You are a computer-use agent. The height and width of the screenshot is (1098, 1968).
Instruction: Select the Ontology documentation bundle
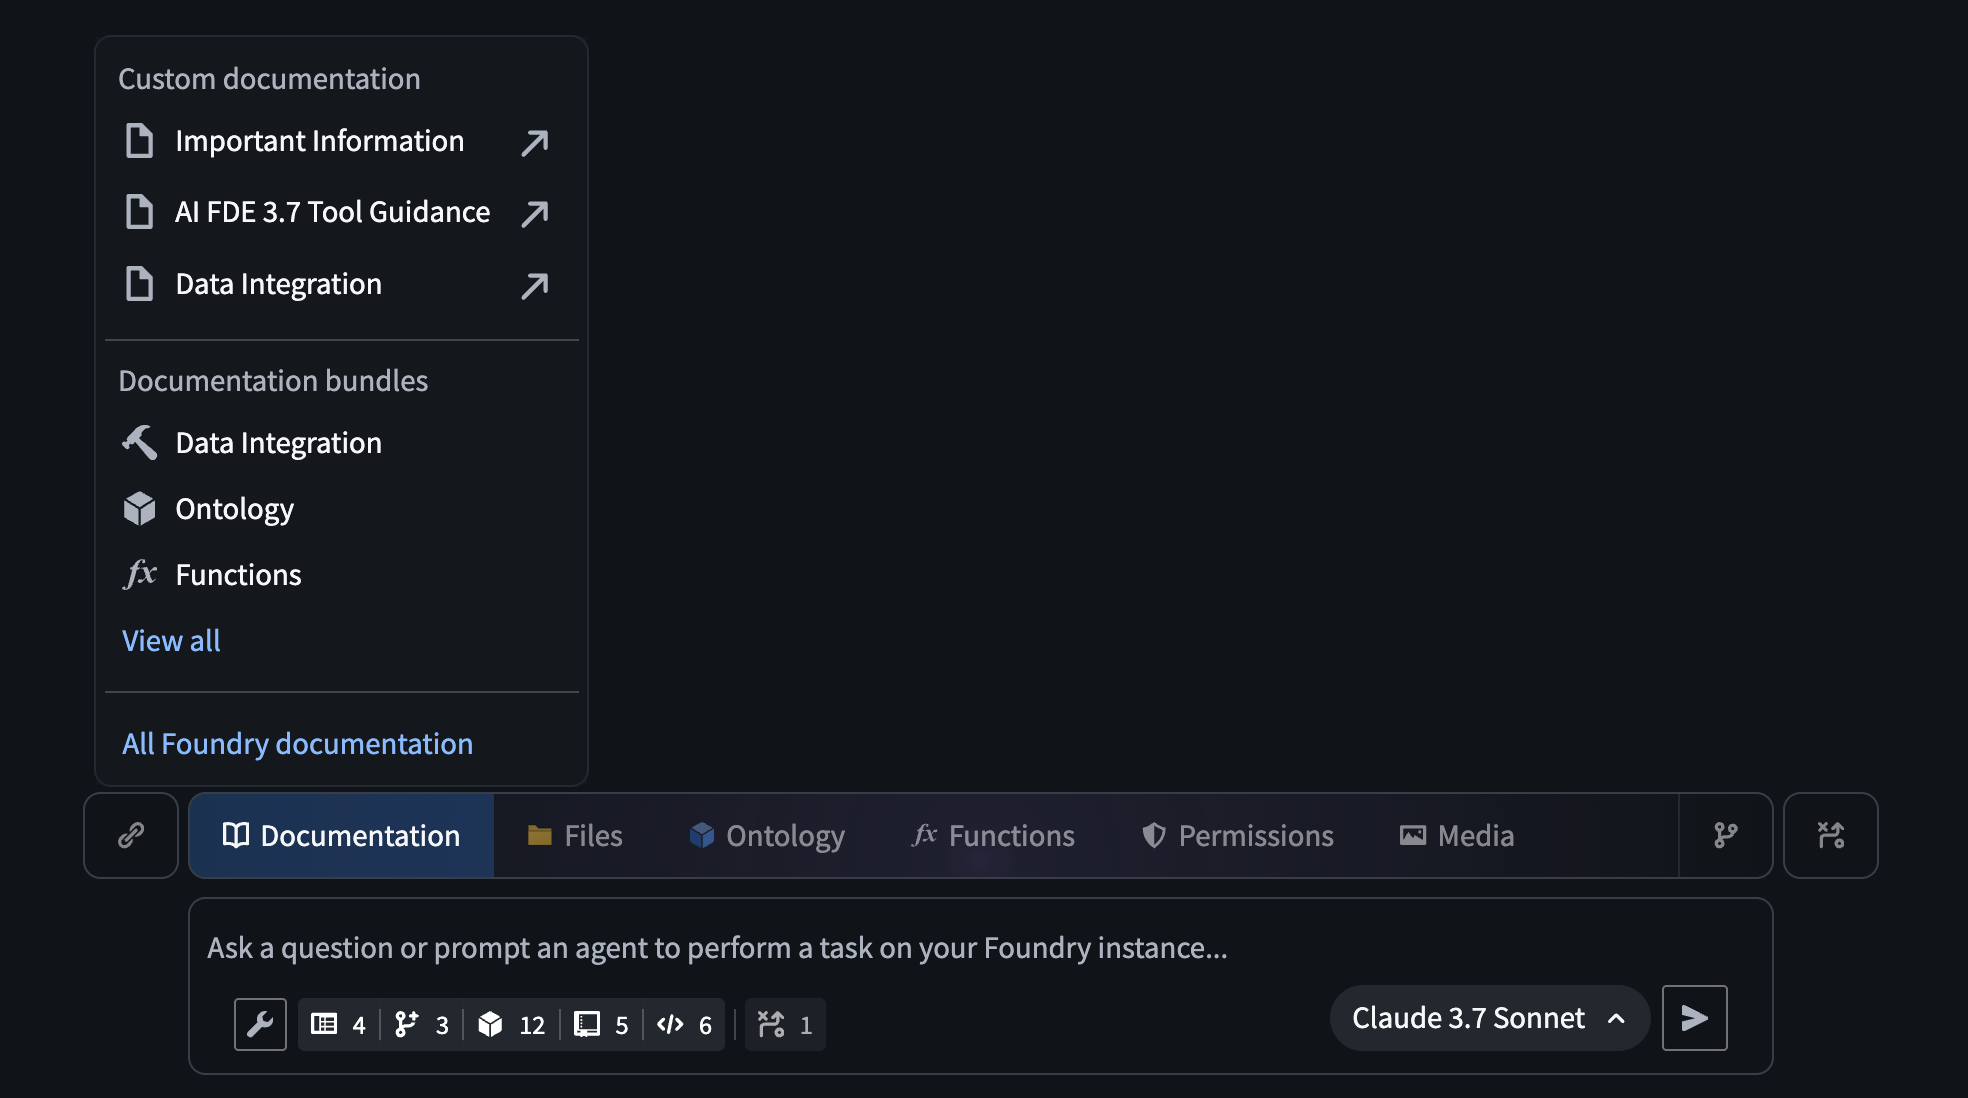click(234, 509)
